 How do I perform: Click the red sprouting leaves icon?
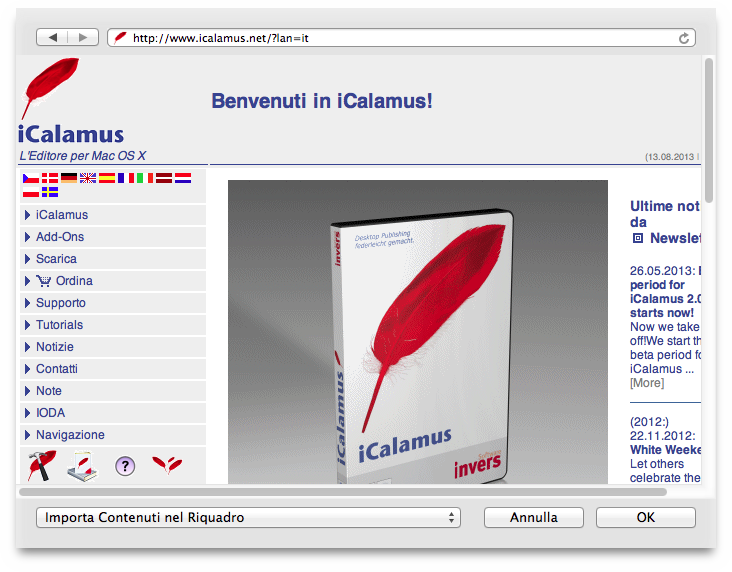coord(167,465)
